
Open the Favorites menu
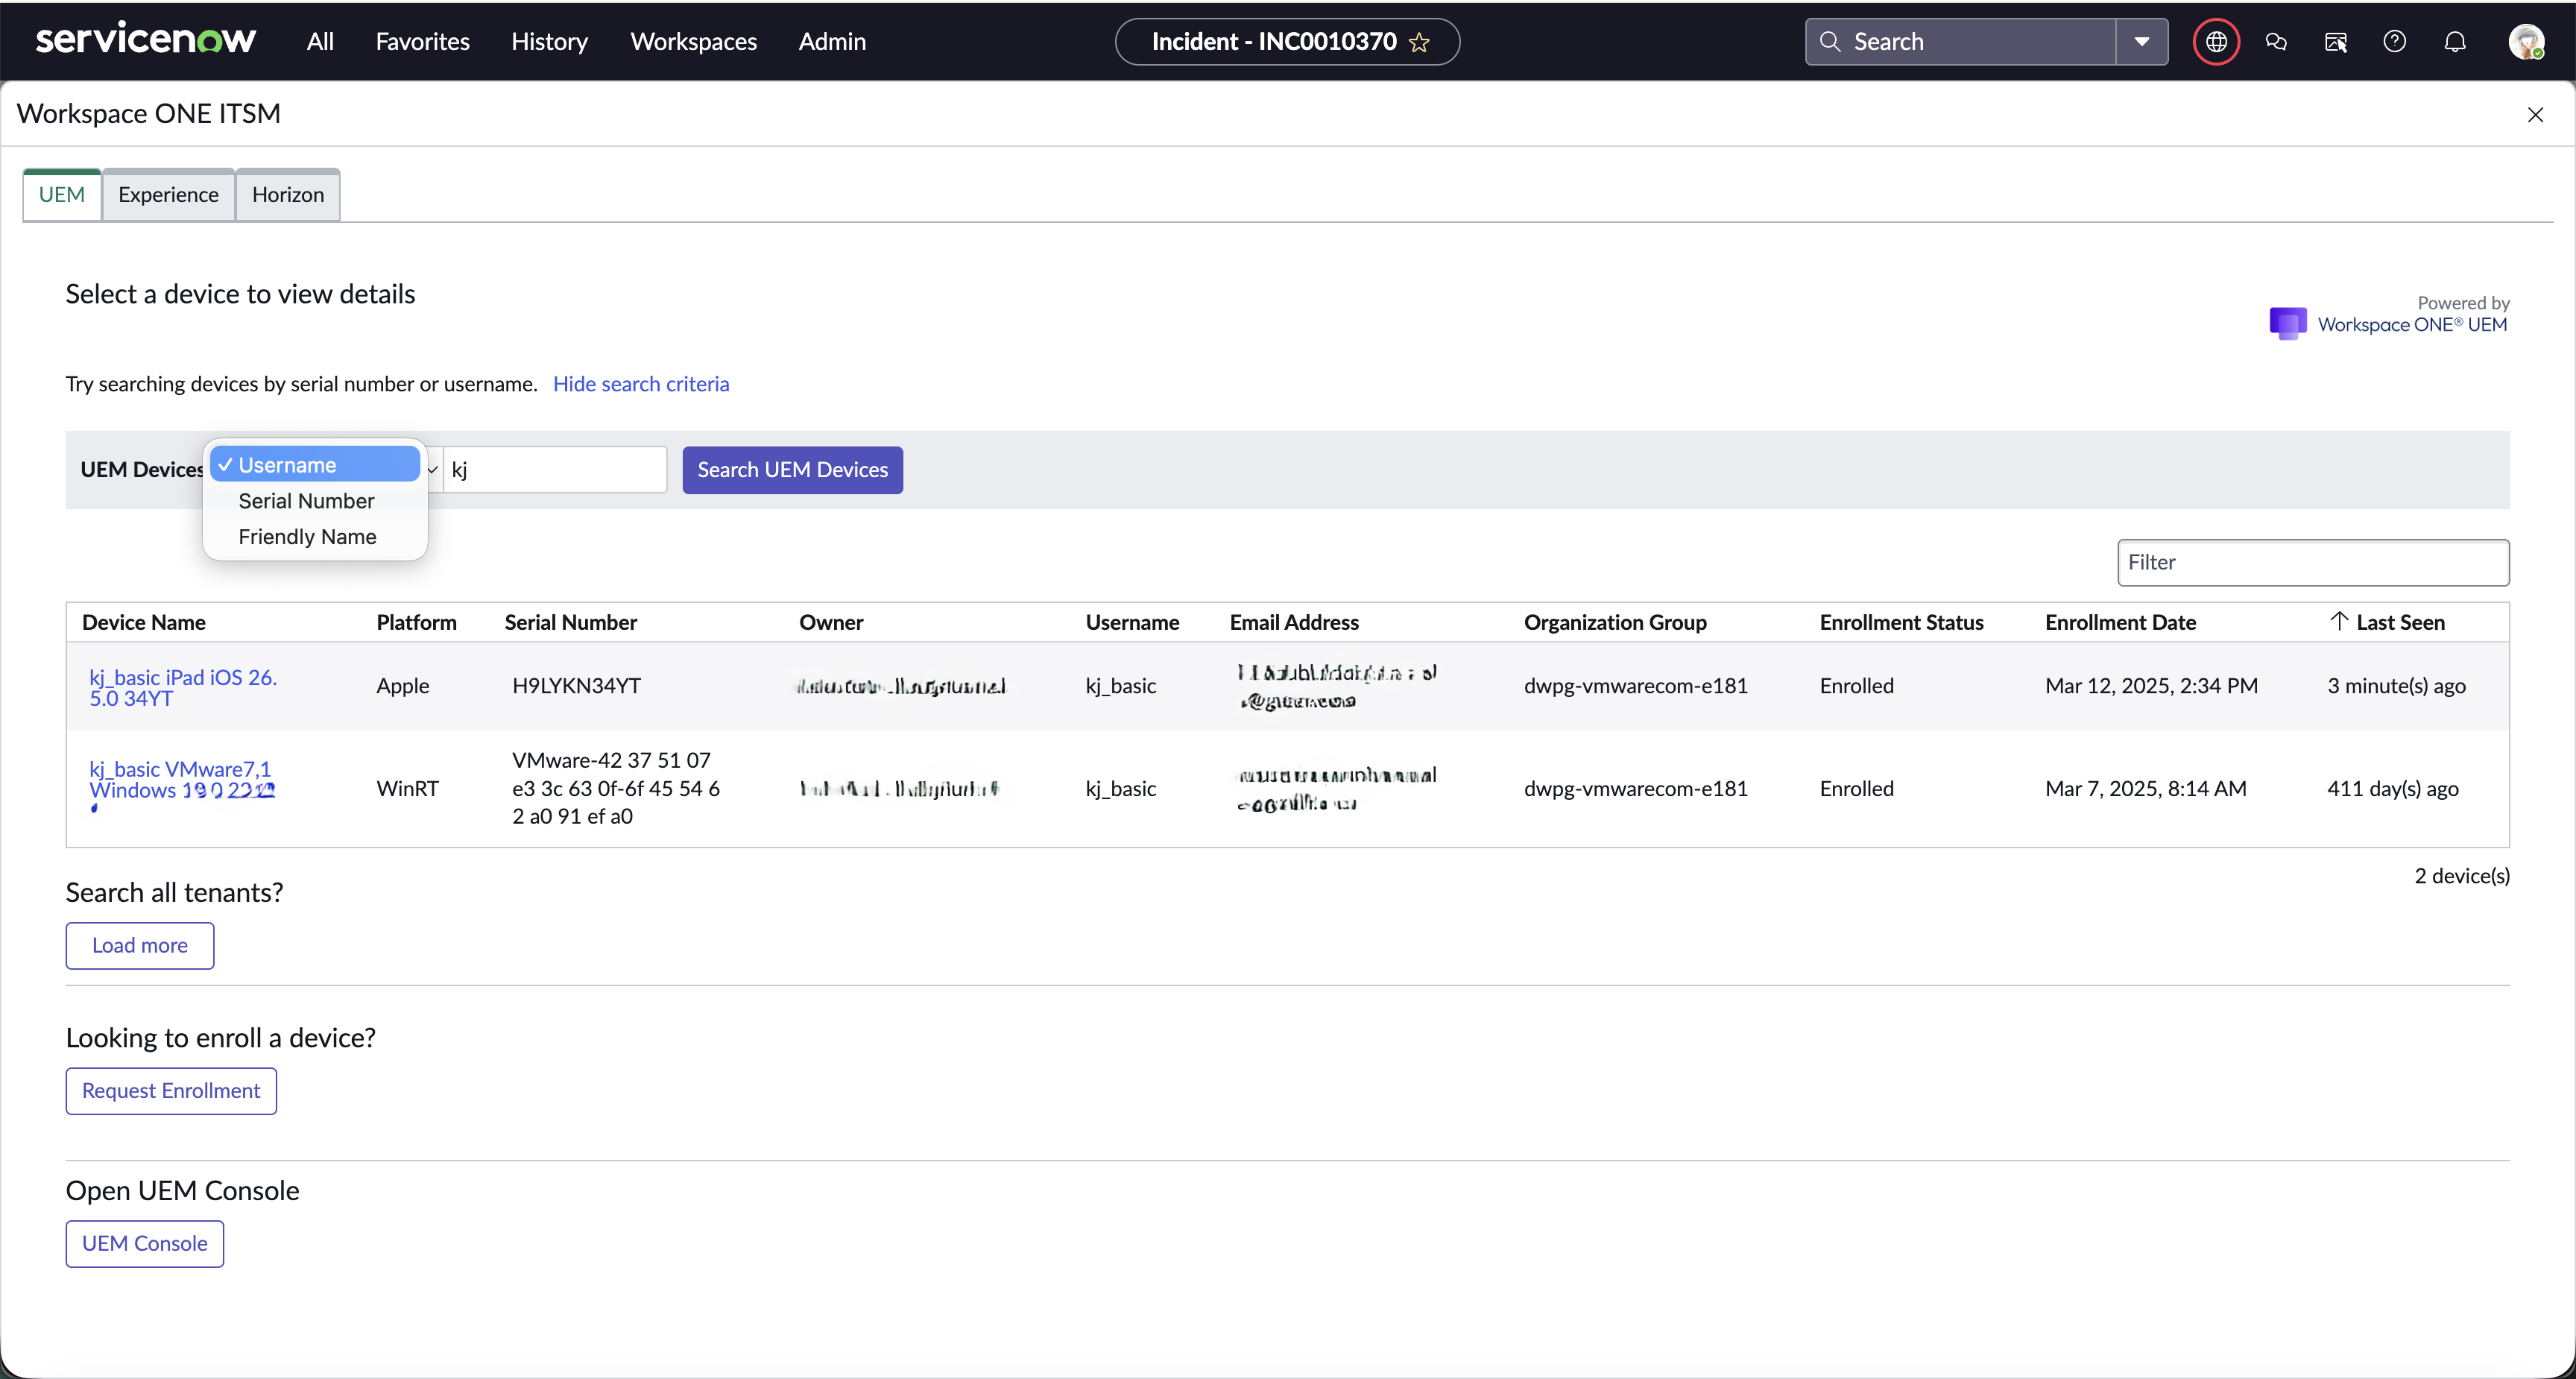(x=422, y=42)
